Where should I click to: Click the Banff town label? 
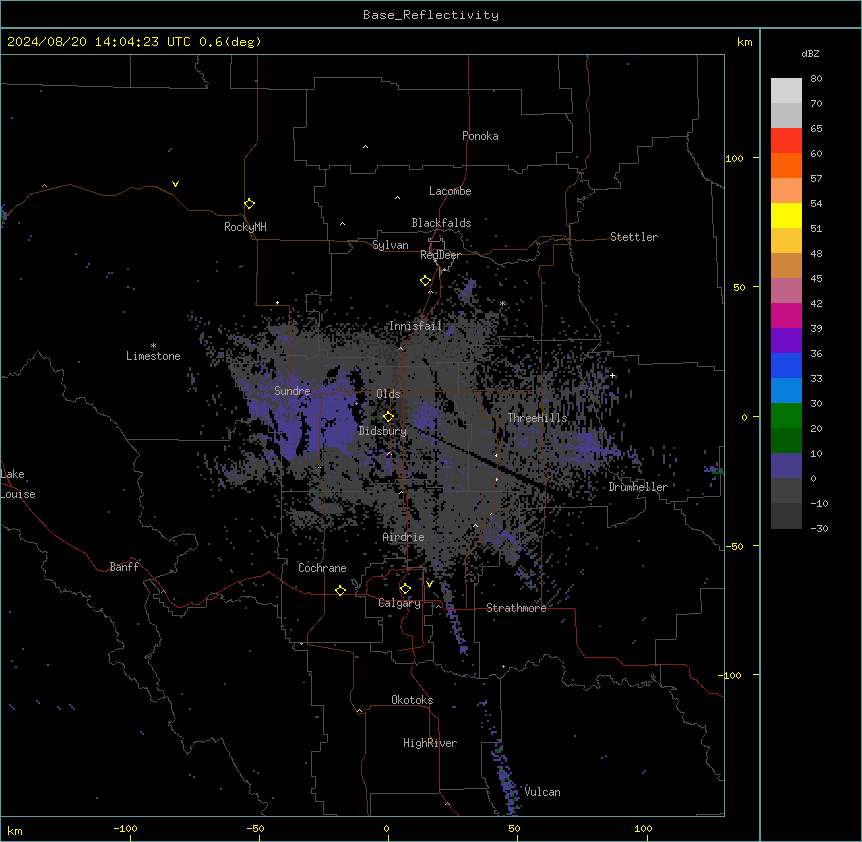coord(124,567)
